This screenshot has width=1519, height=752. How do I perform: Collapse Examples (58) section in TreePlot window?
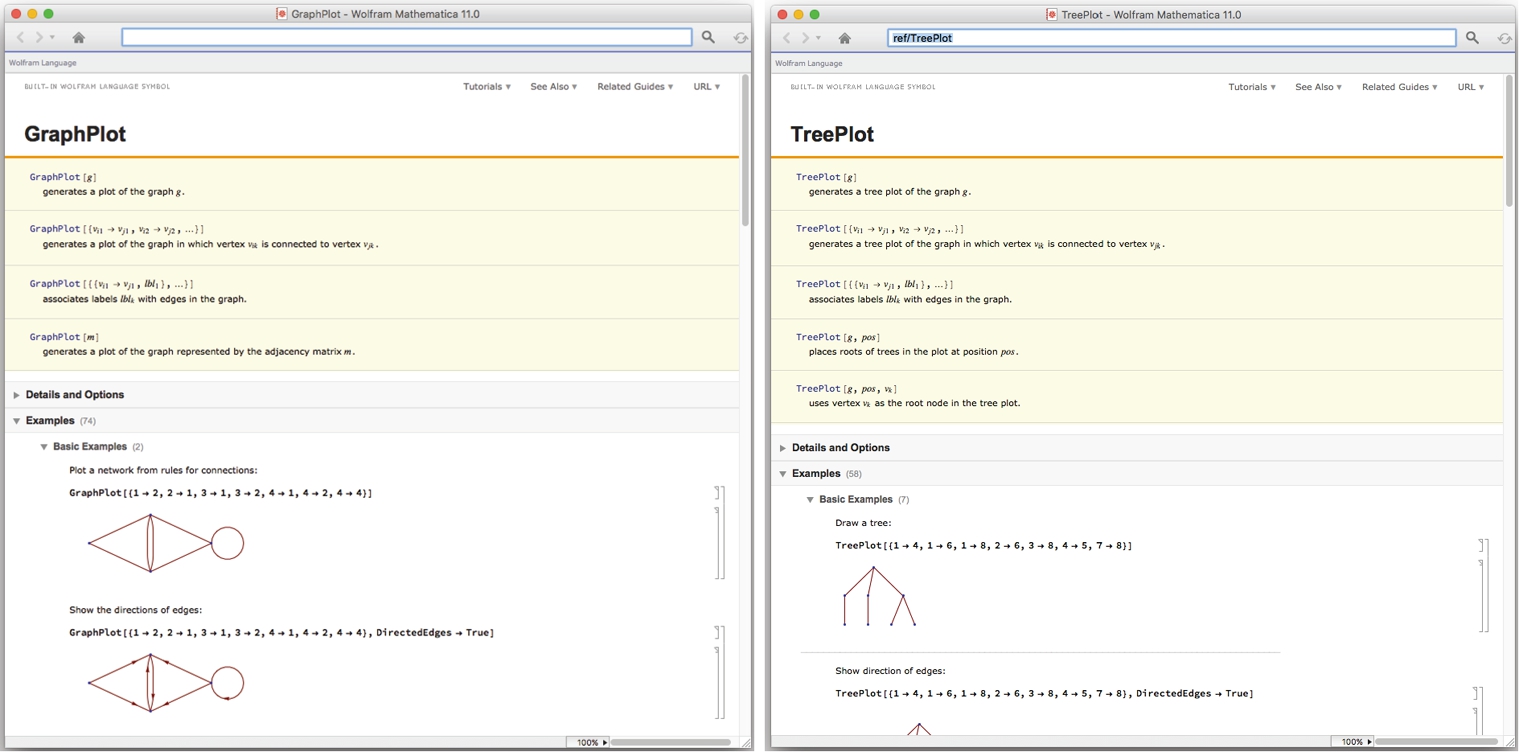tap(783, 474)
